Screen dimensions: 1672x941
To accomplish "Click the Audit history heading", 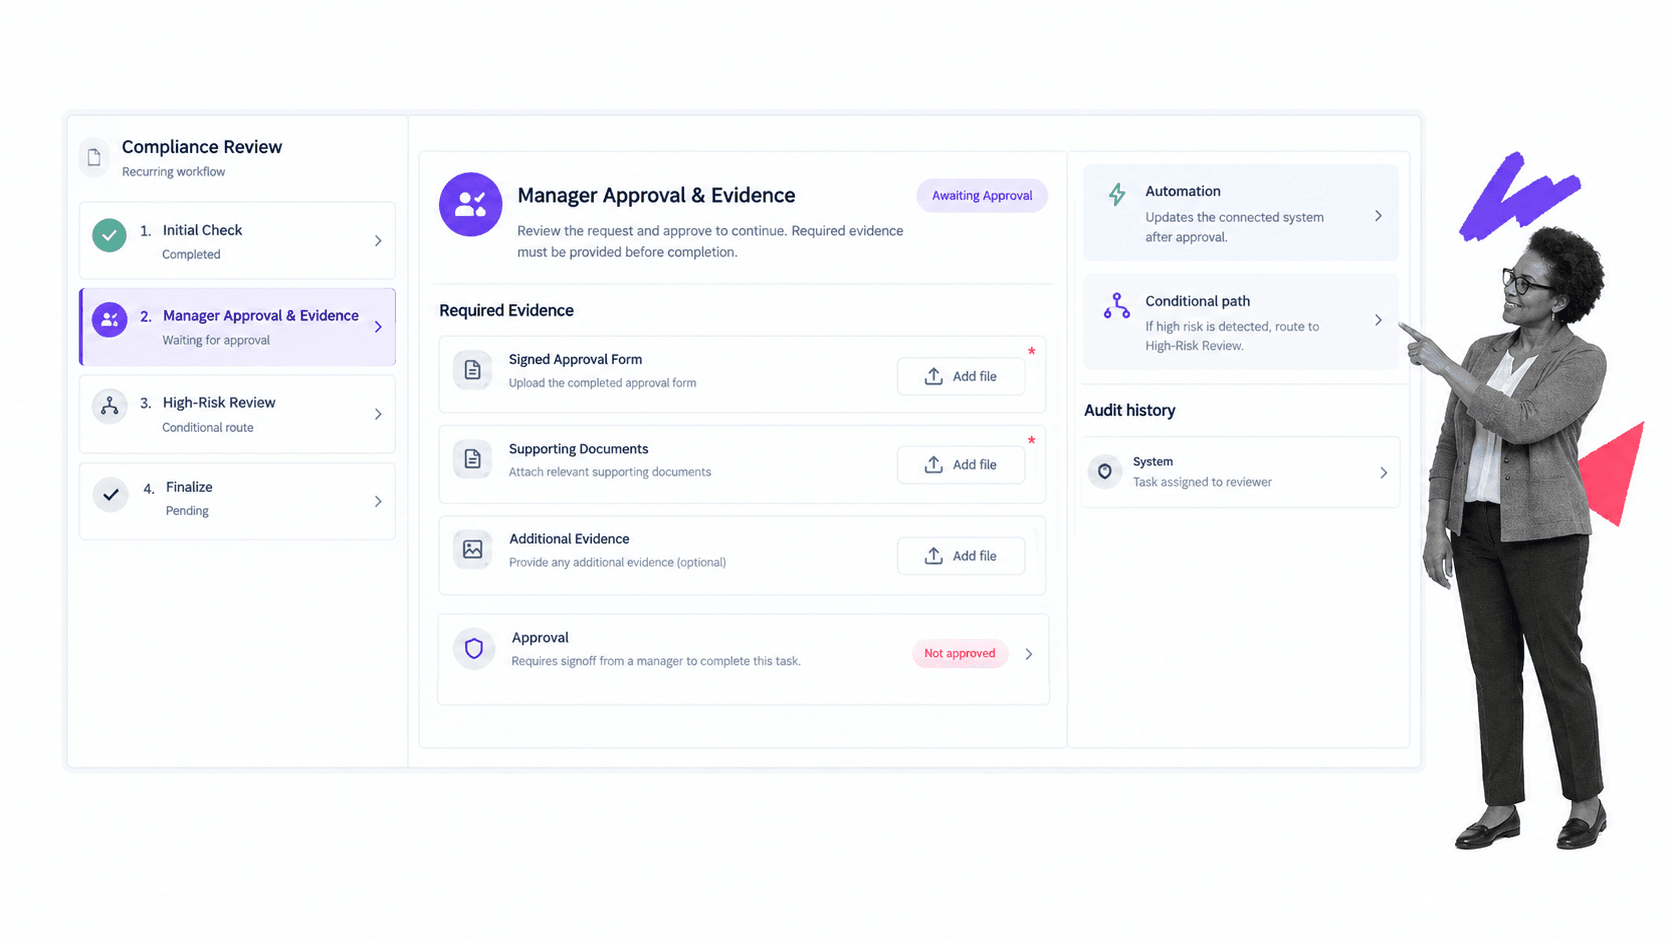I will [x=1130, y=410].
